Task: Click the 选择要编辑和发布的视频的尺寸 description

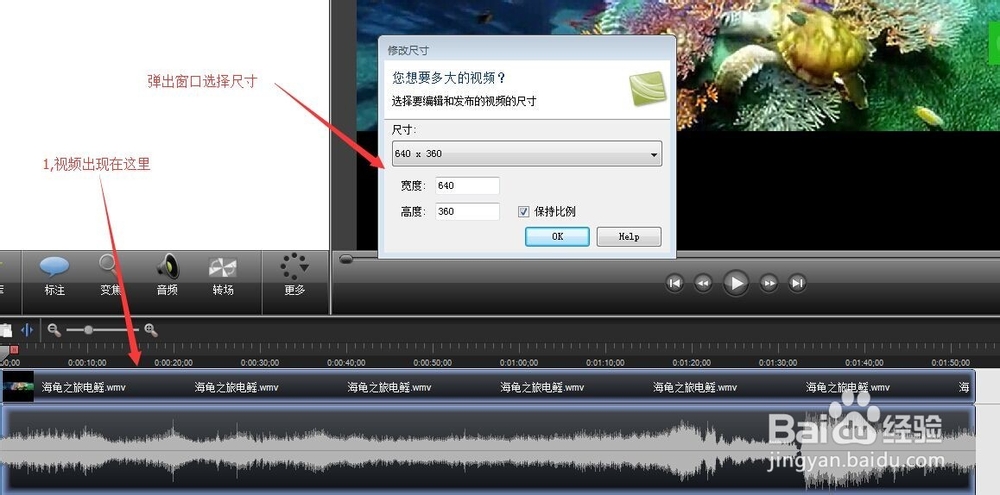Action: coord(464,101)
